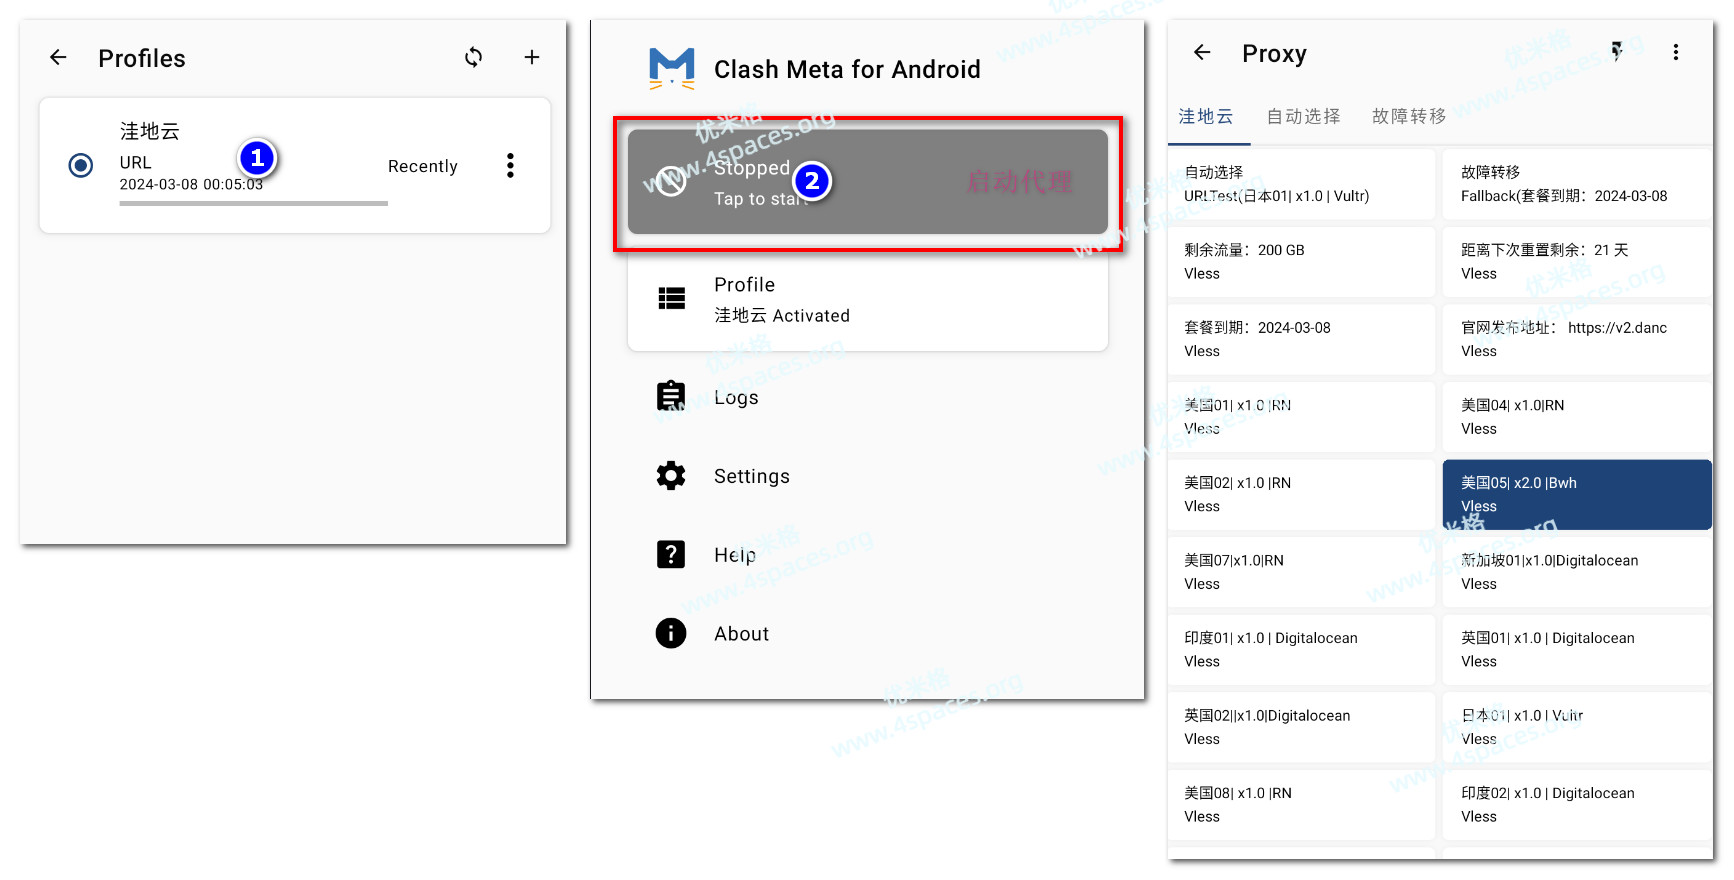Screen dimensions: 1734x880
Task: Select the 洼地云 profile radio button
Action: pyautogui.click(x=81, y=165)
